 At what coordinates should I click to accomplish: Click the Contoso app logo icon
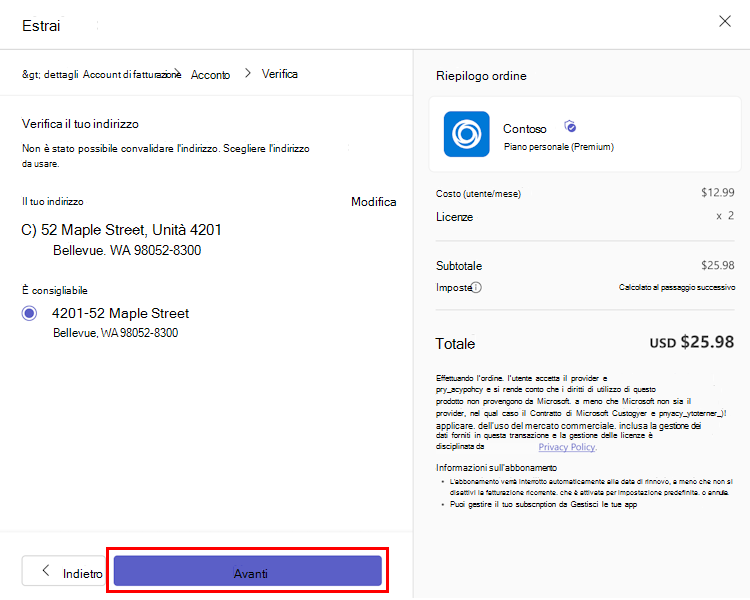pyautogui.click(x=466, y=134)
